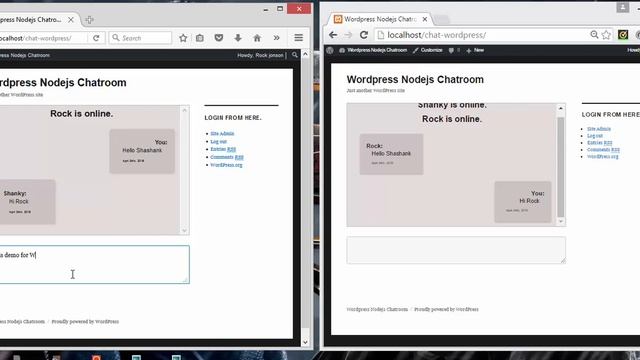This screenshot has height=360, width=640.
Task: Open Wordpress Nodejs Chatroom admin bar item in Chrome
Action: click(x=373, y=50)
